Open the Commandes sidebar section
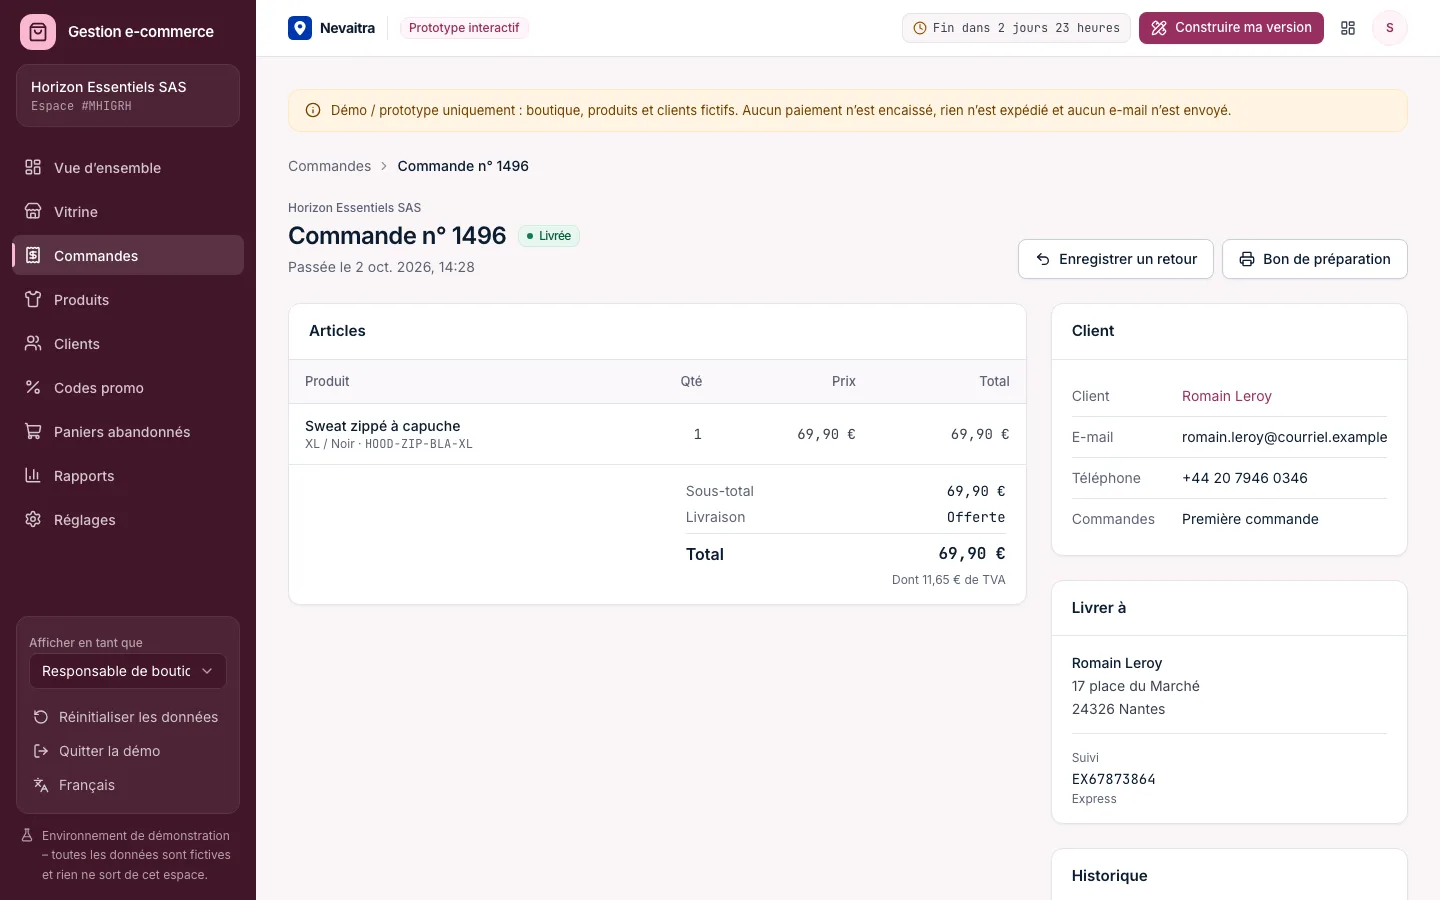 click(x=128, y=255)
